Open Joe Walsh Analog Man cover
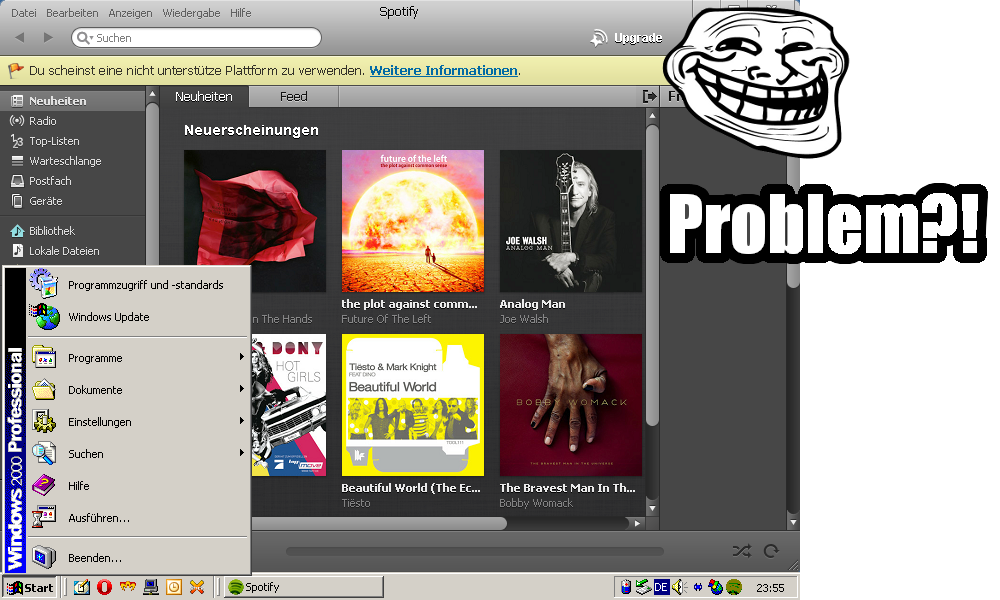 click(571, 221)
